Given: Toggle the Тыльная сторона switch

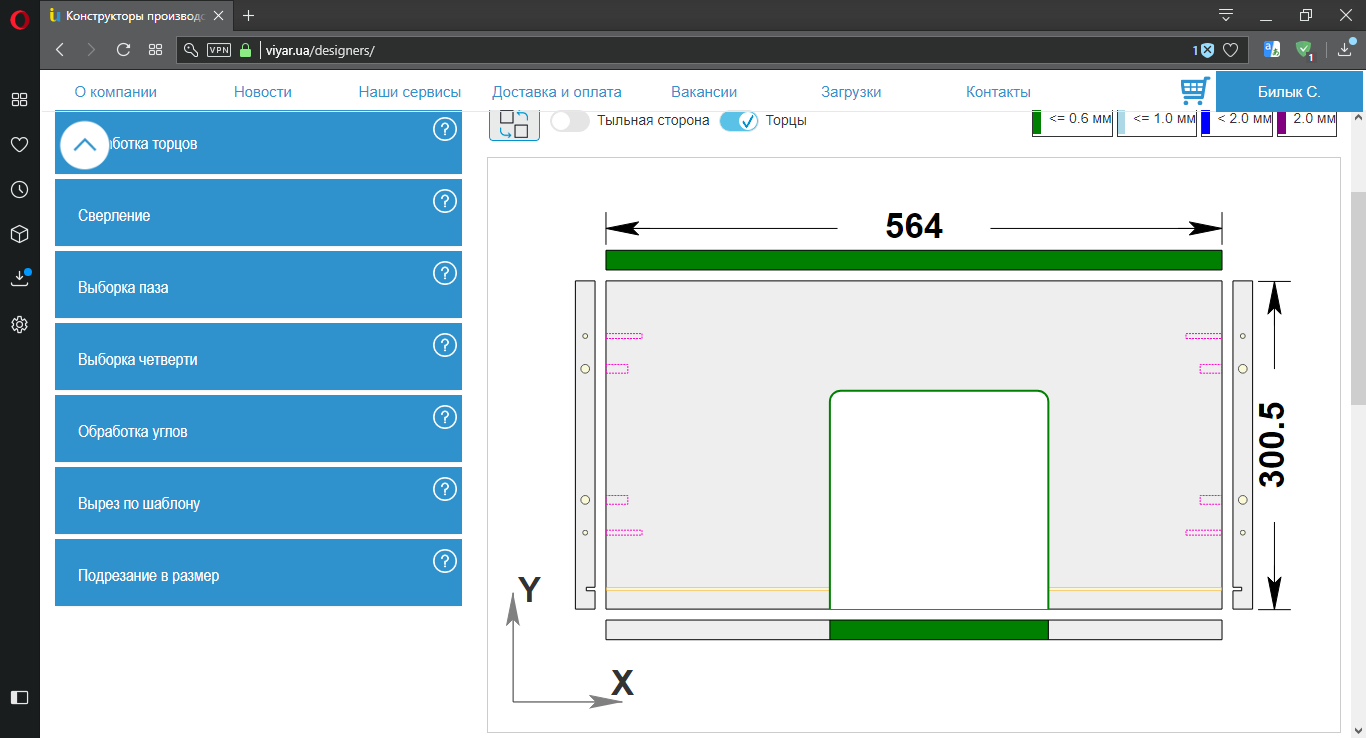Looking at the screenshot, I should (570, 121).
